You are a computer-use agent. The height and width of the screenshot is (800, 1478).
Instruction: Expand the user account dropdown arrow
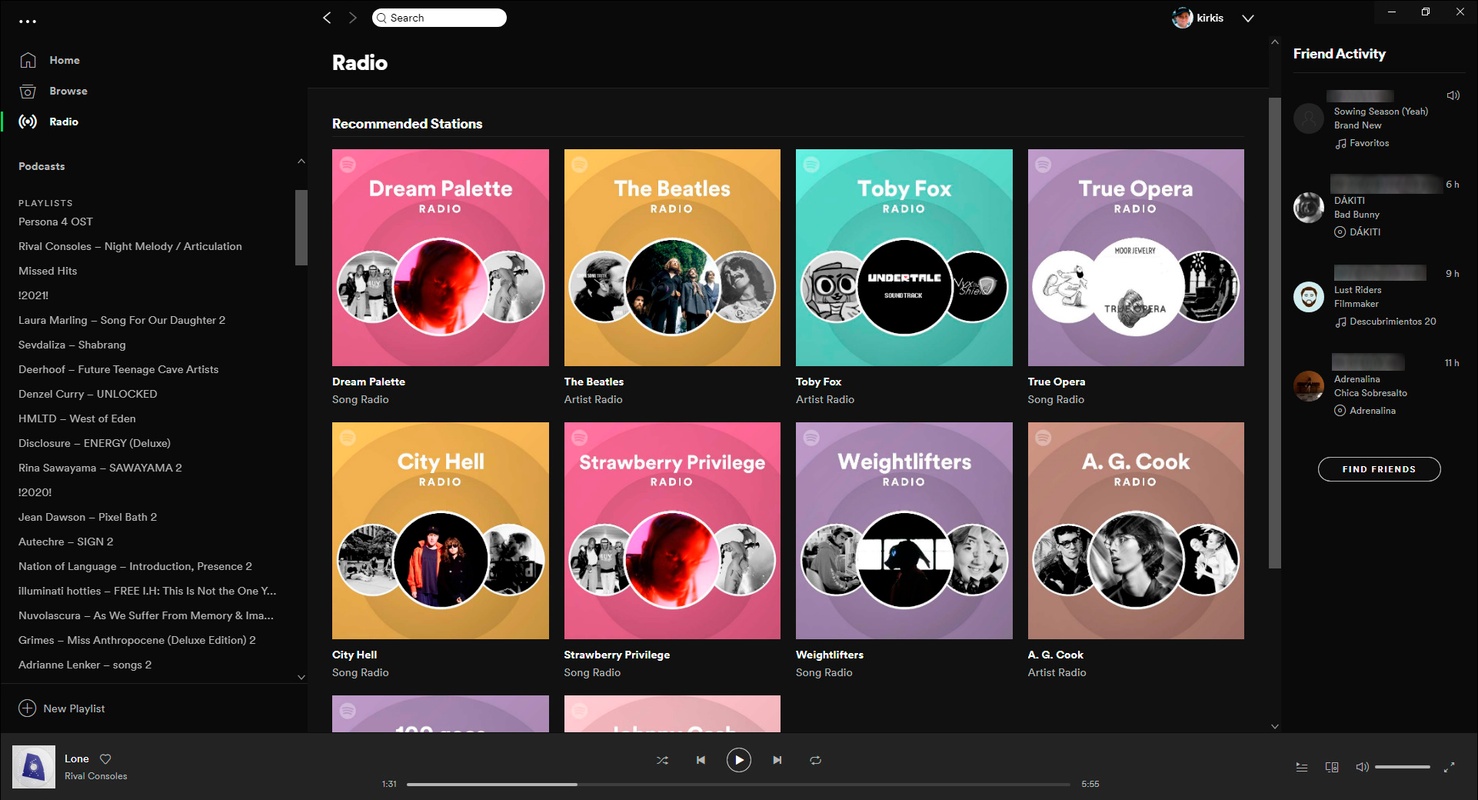(1248, 18)
